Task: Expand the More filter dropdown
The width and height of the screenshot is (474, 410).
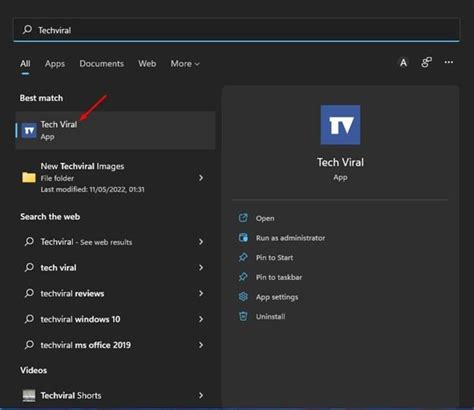Action: tap(185, 64)
